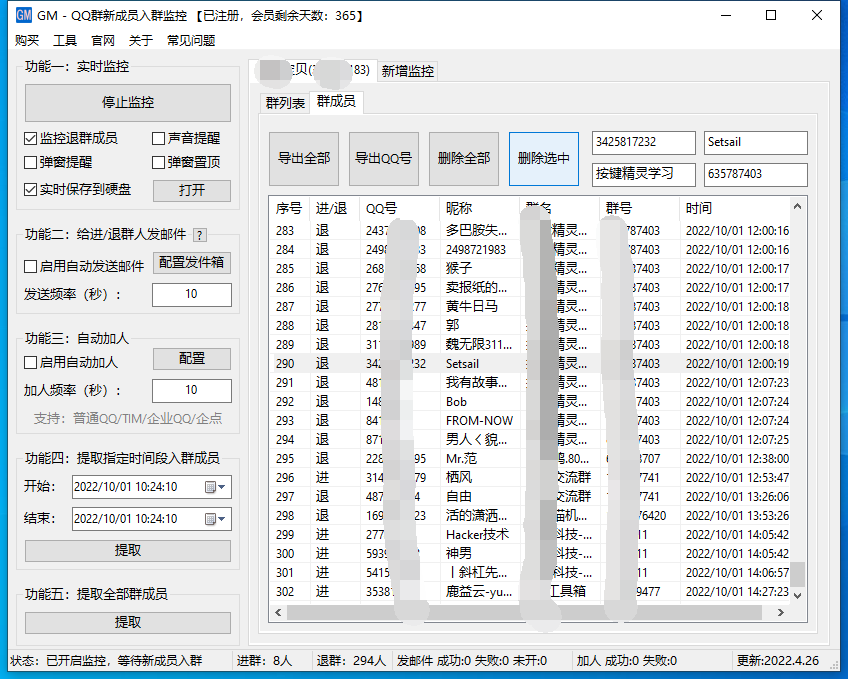Select row with nickname Mr.范
The image size is (848, 679).
coord(530,459)
